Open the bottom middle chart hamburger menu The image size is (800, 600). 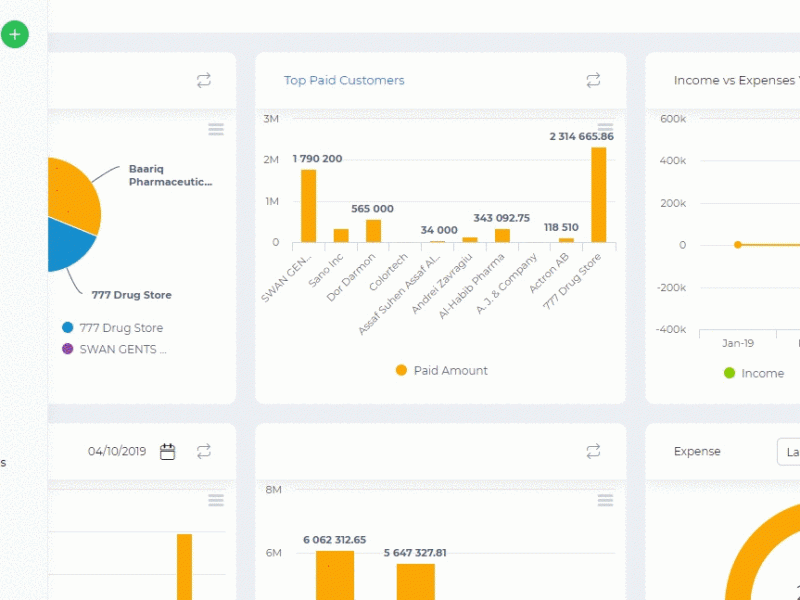[605, 500]
